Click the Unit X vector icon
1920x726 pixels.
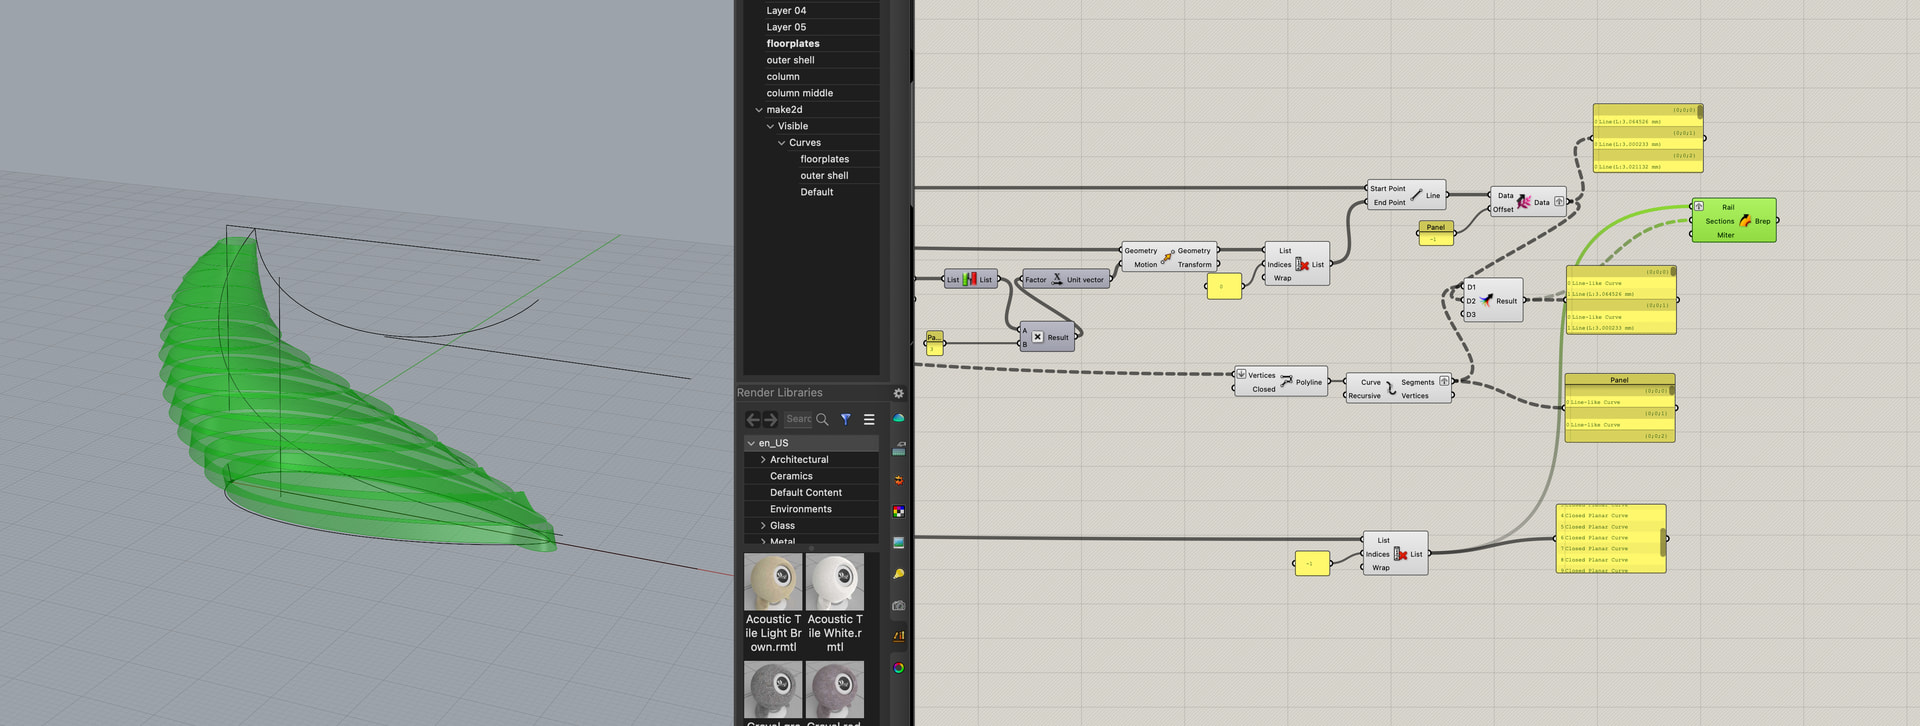pyautogui.click(x=1057, y=279)
